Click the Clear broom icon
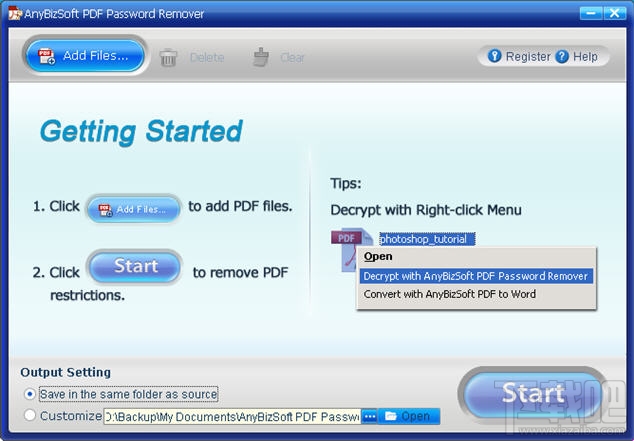The height and width of the screenshot is (441, 634). 261,57
